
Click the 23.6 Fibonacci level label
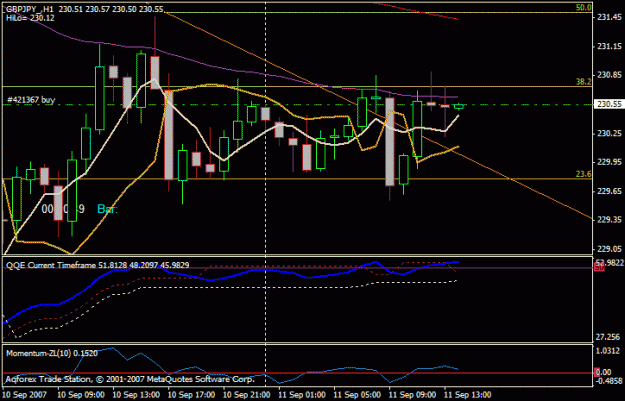pos(584,174)
